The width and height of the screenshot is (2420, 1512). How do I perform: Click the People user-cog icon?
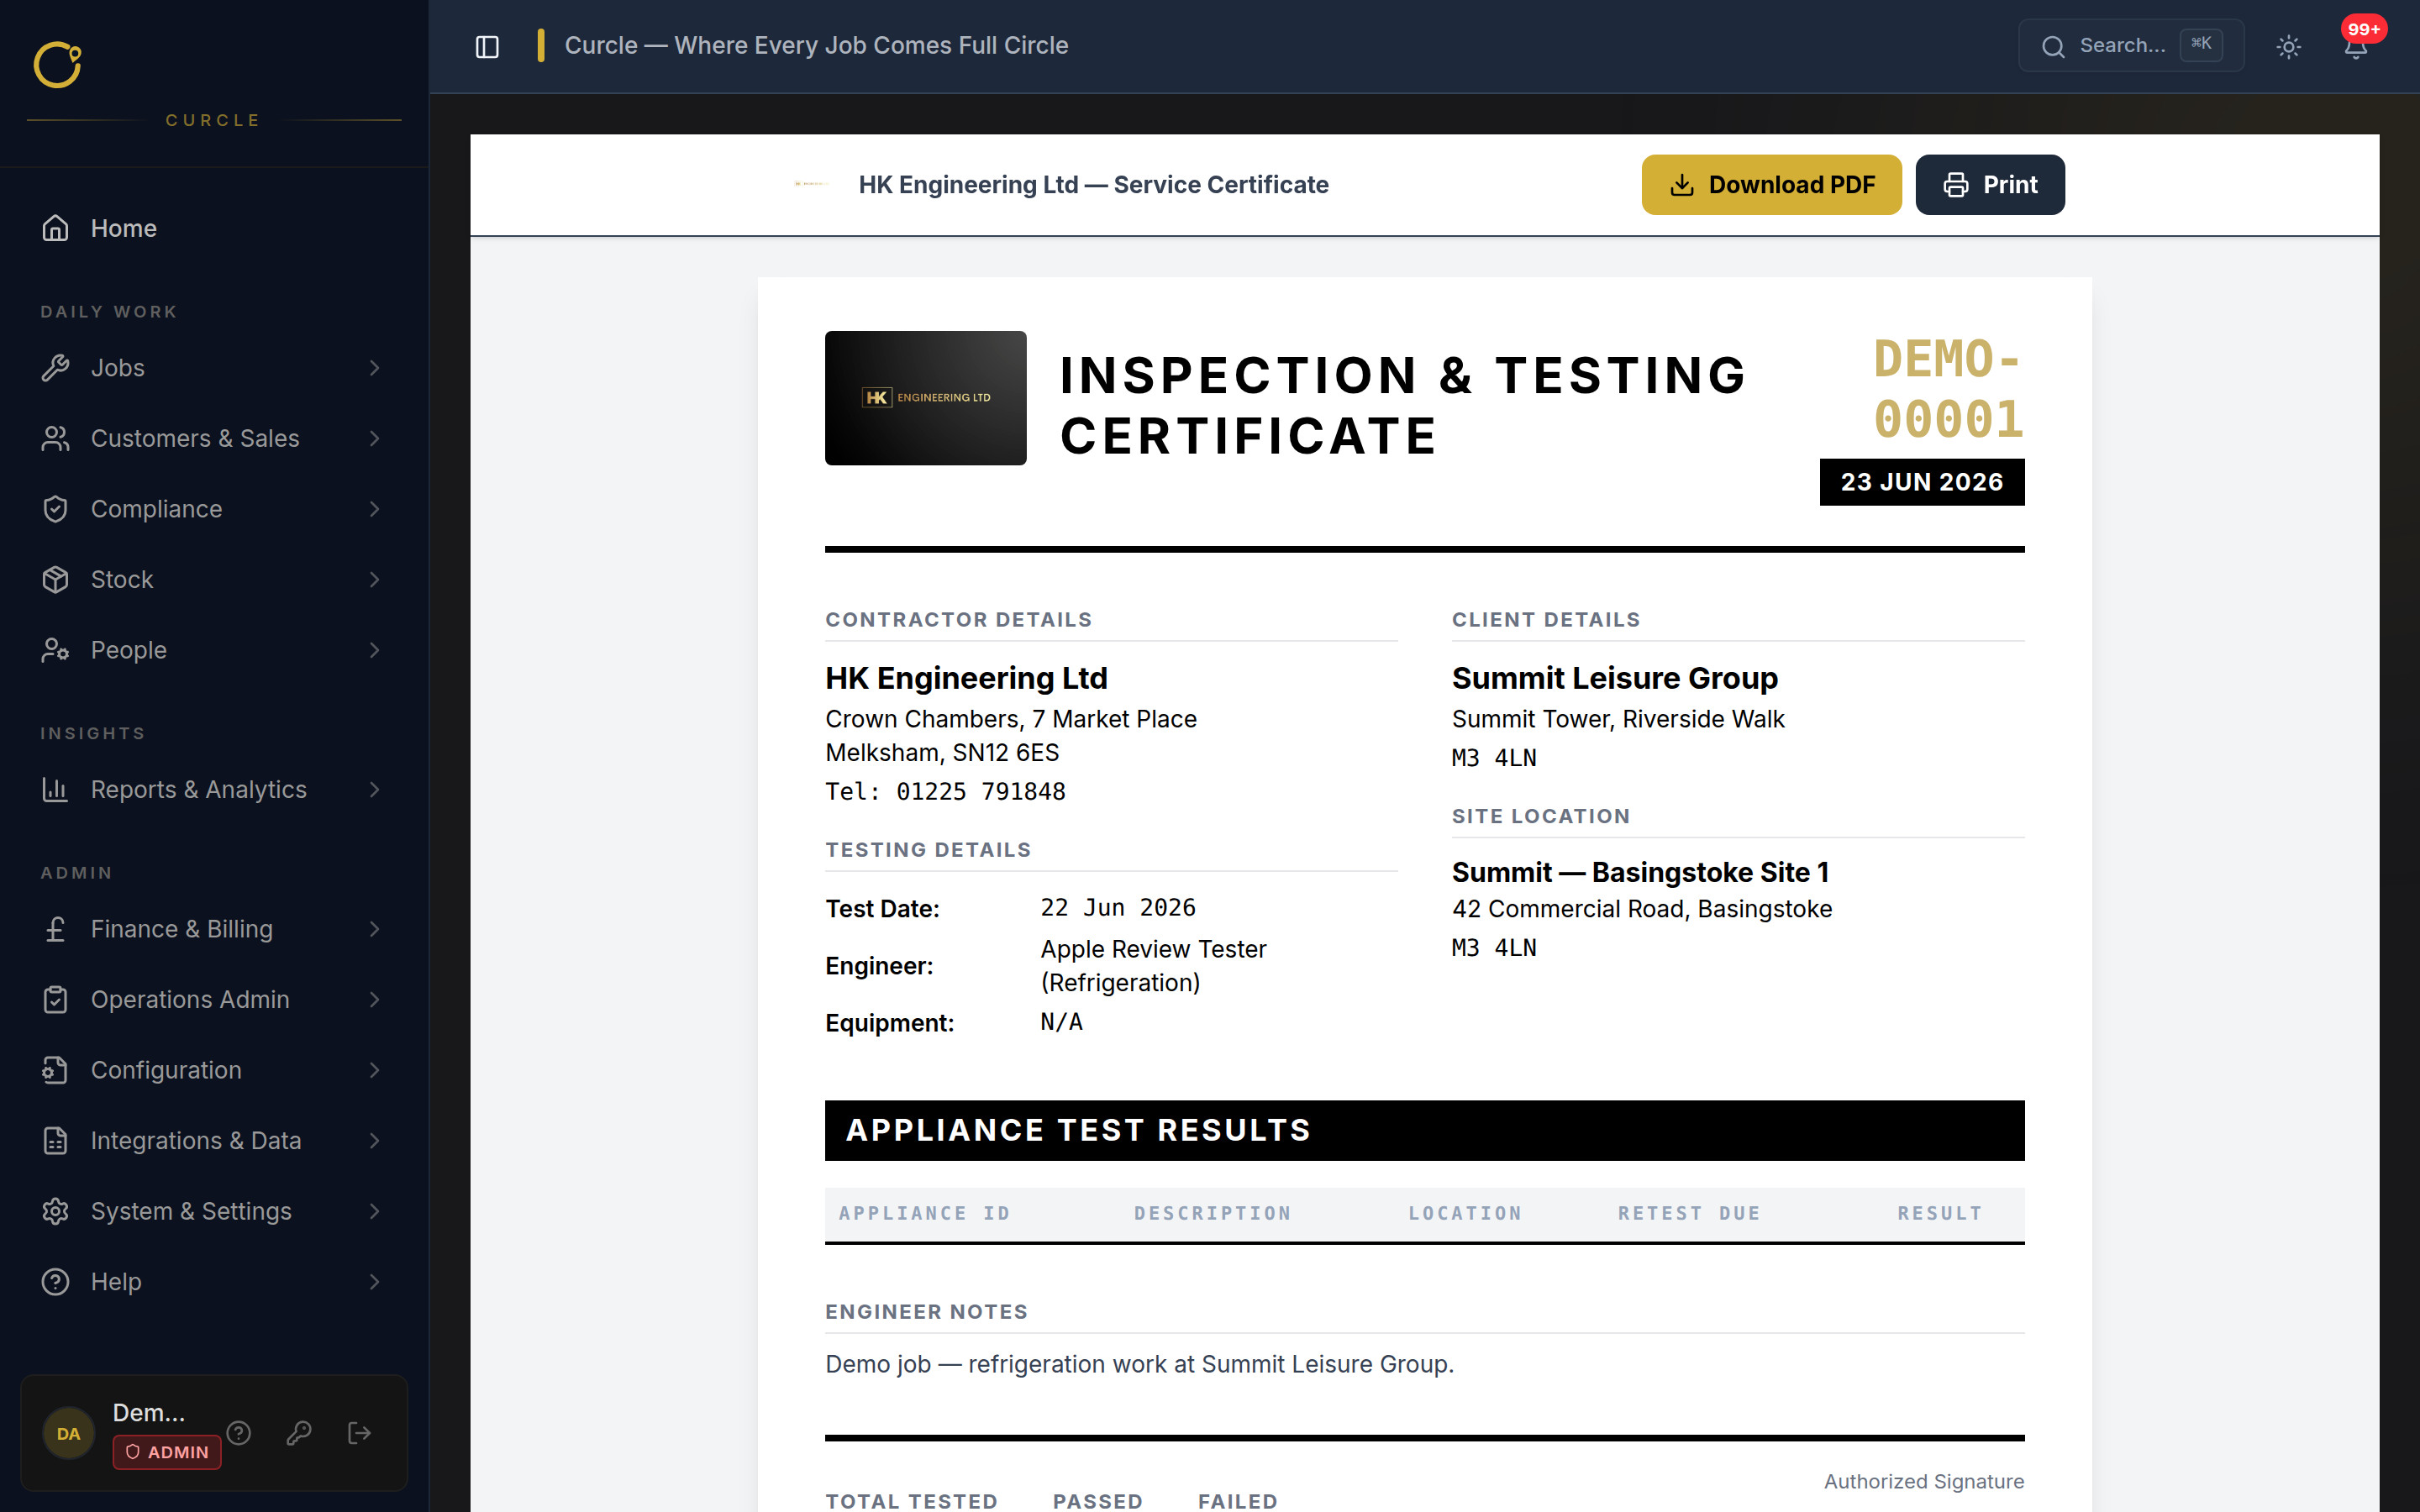(55, 650)
